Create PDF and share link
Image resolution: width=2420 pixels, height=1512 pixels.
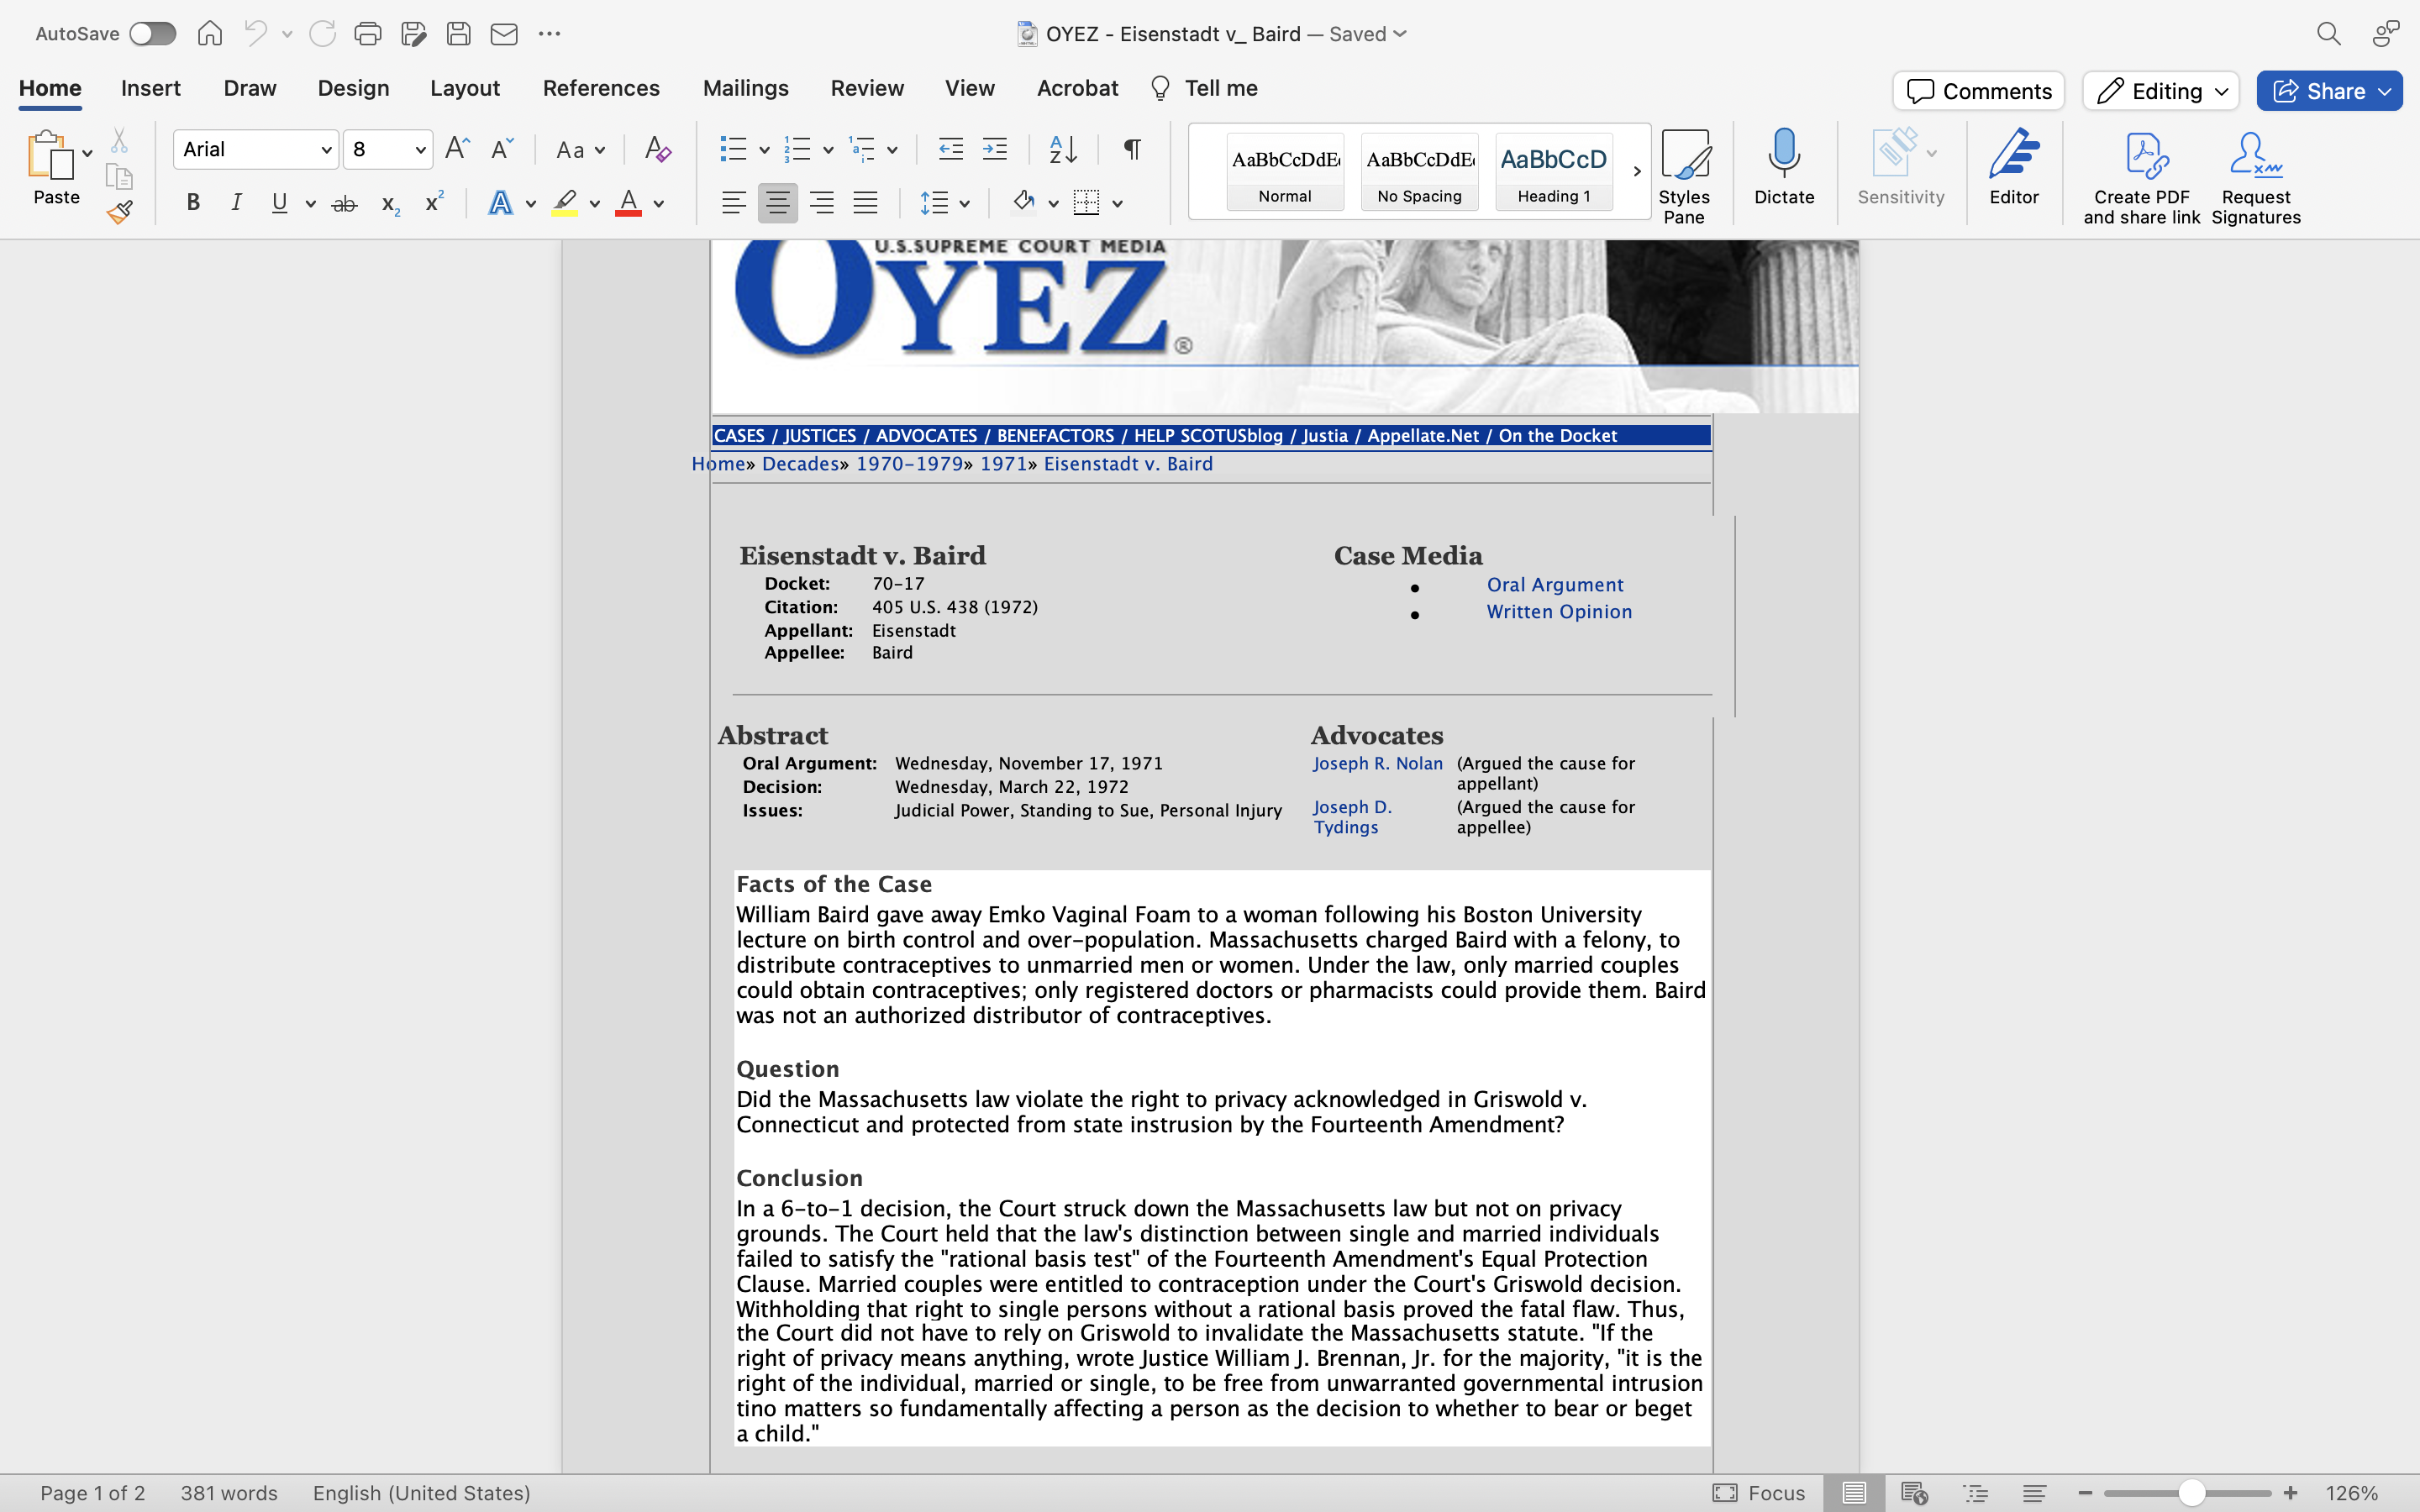(x=2141, y=175)
